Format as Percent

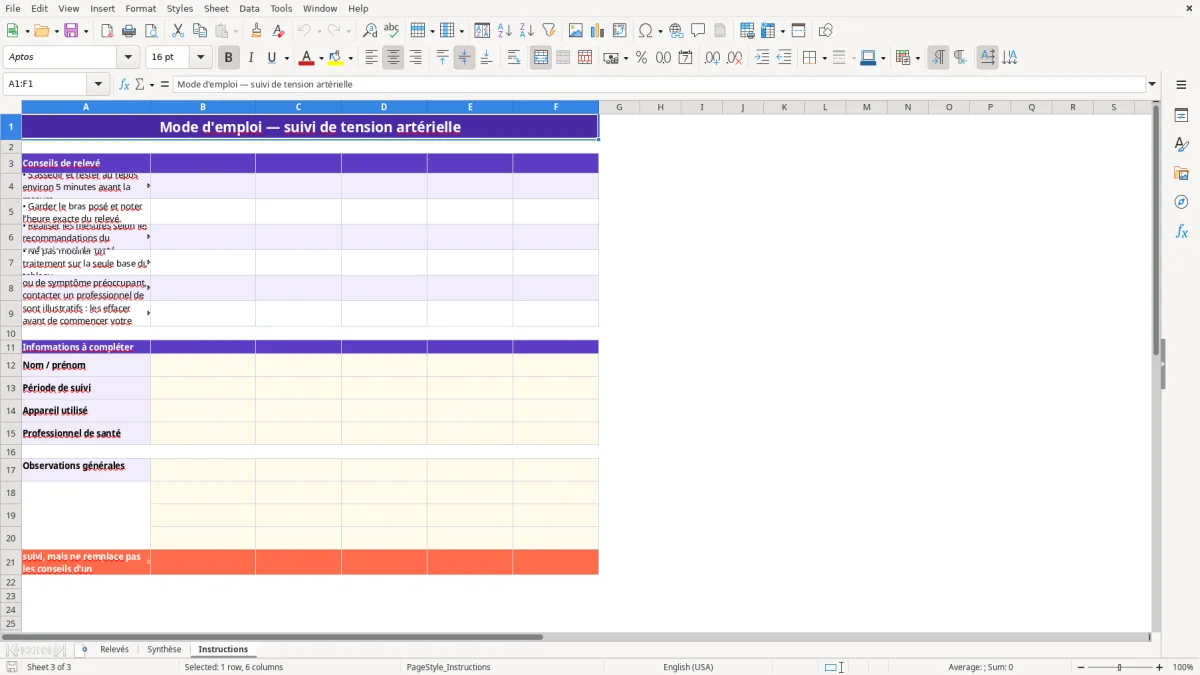click(x=641, y=58)
